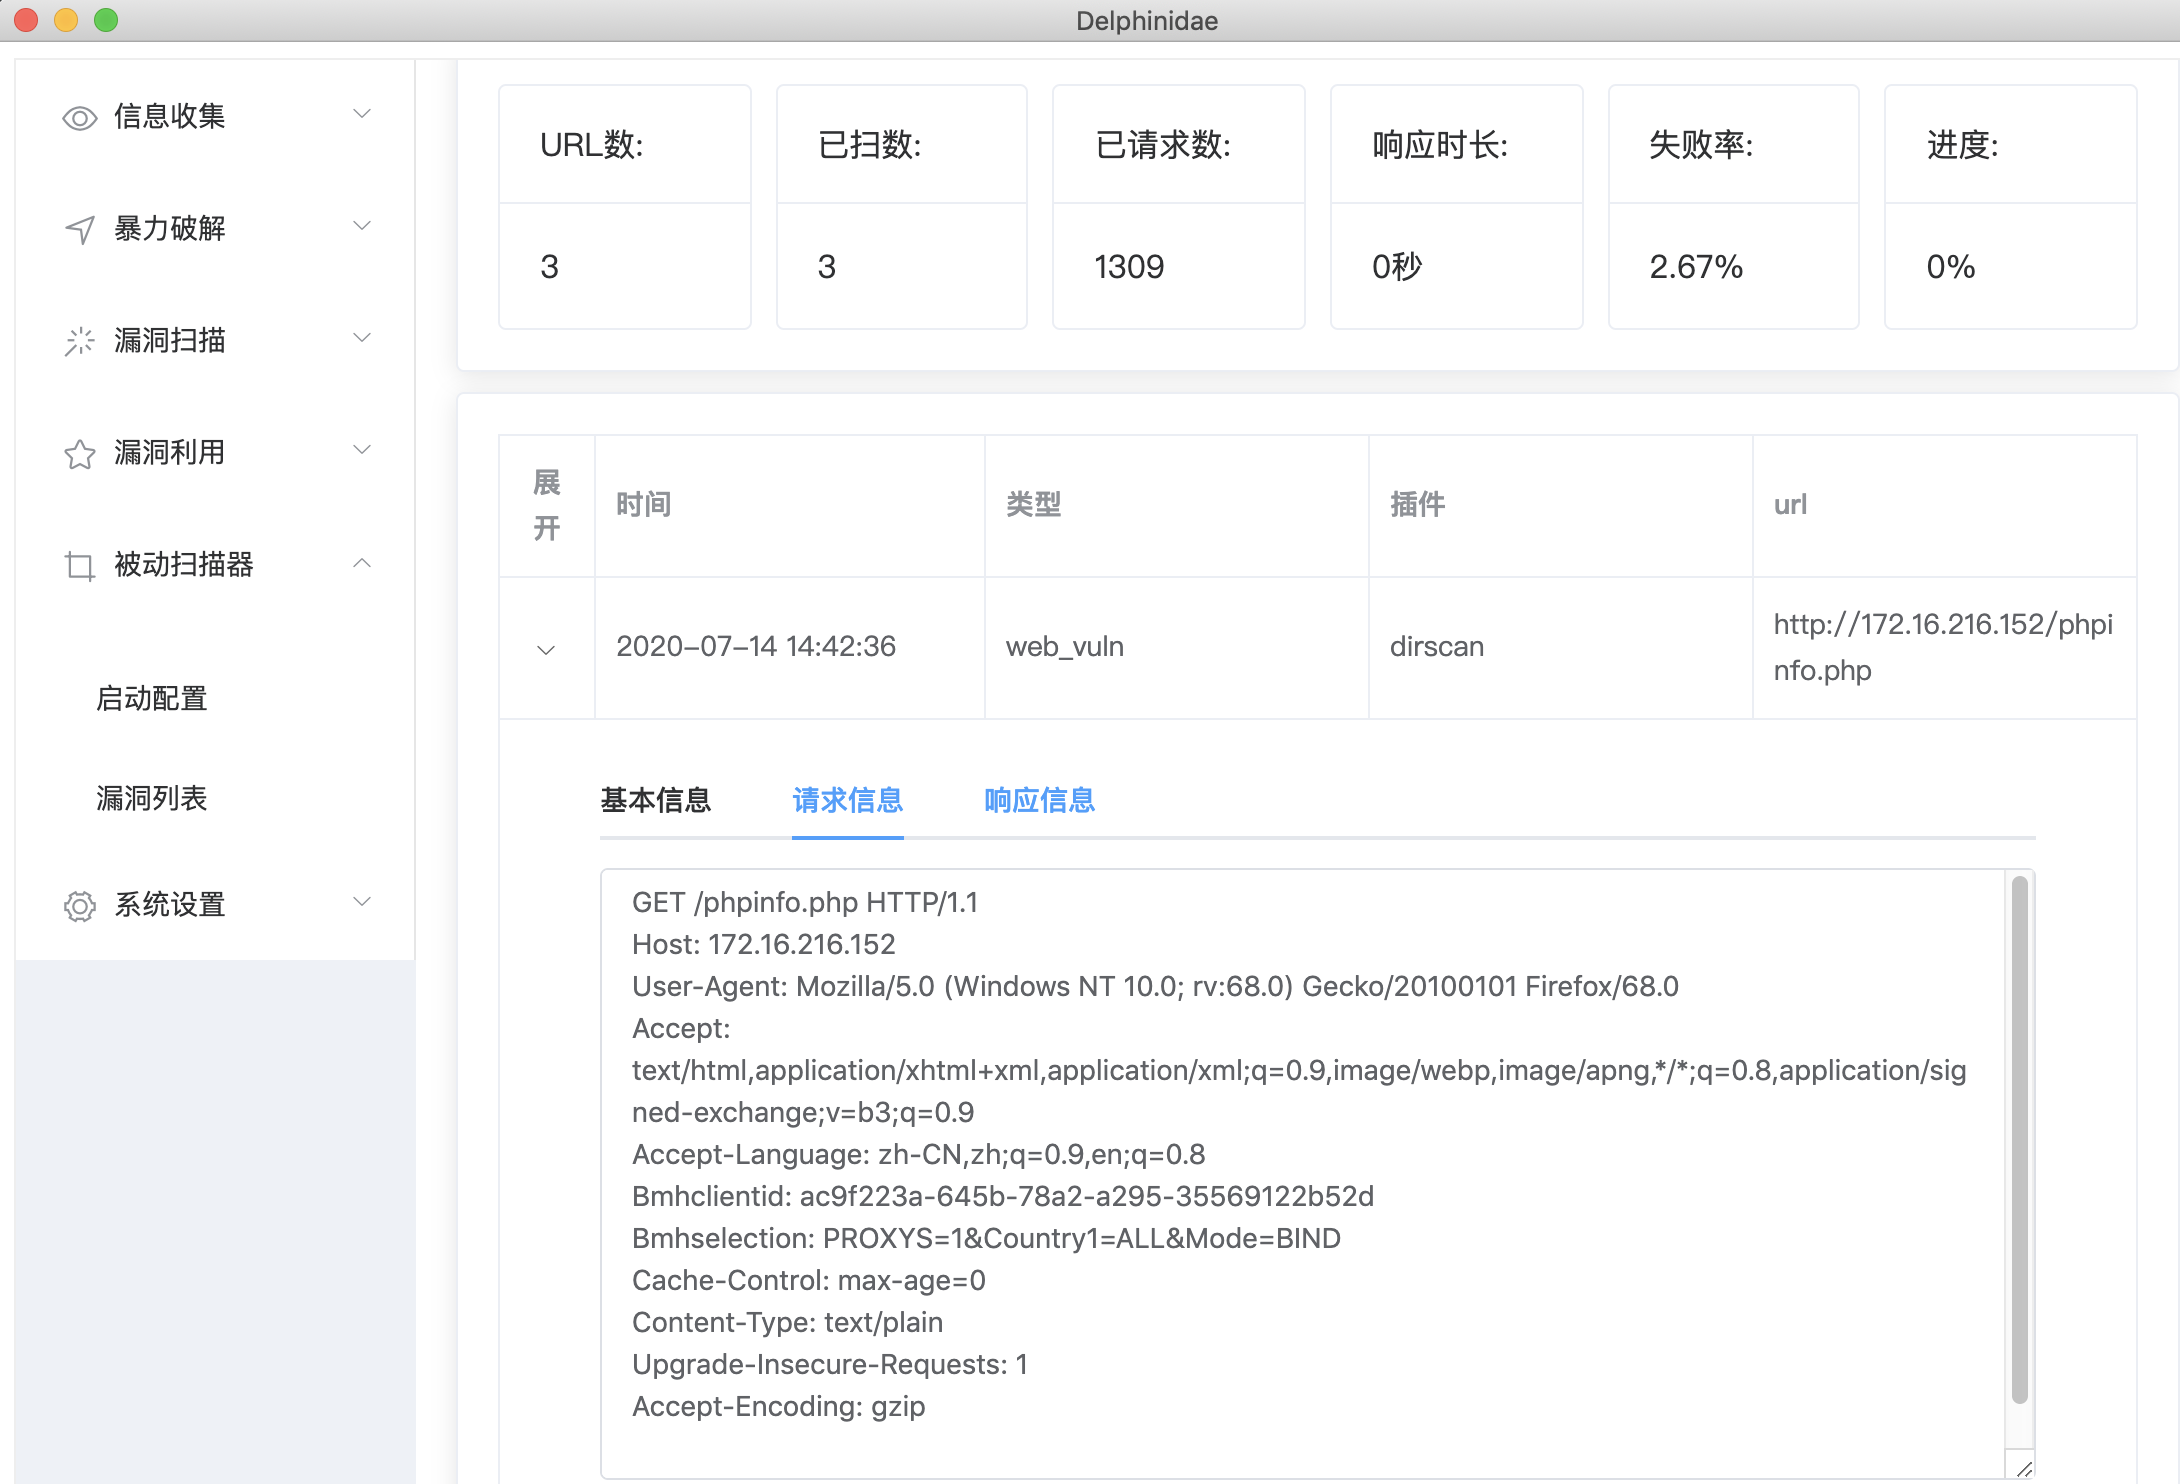Open the 启动配置 submenu item
The height and width of the screenshot is (1484, 2180).
(x=152, y=698)
